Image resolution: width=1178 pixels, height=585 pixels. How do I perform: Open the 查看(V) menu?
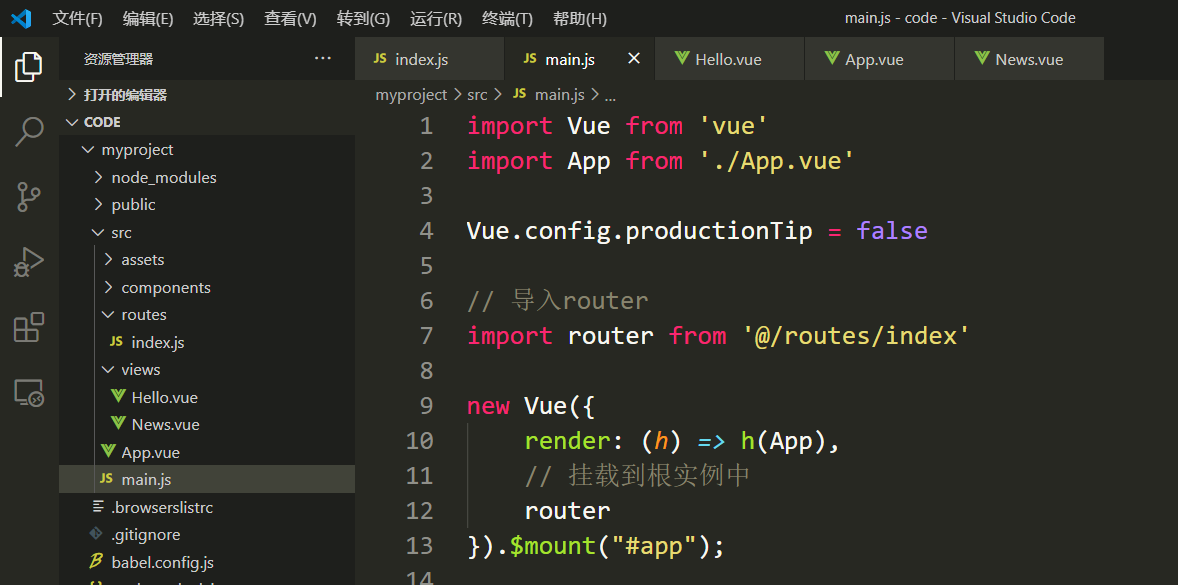(290, 19)
